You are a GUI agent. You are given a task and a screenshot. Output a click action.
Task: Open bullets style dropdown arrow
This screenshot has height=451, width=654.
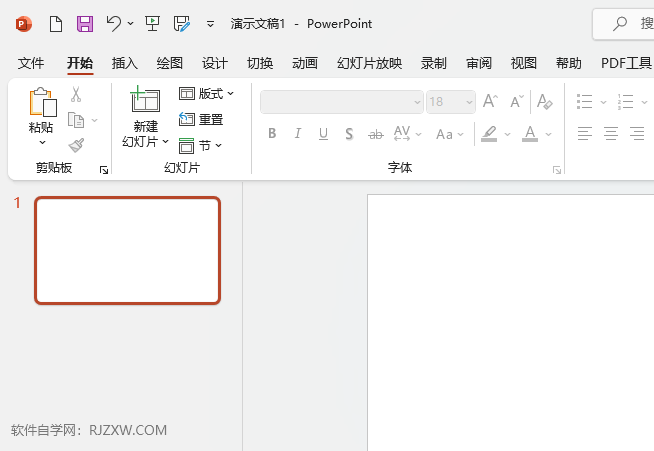click(603, 102)
